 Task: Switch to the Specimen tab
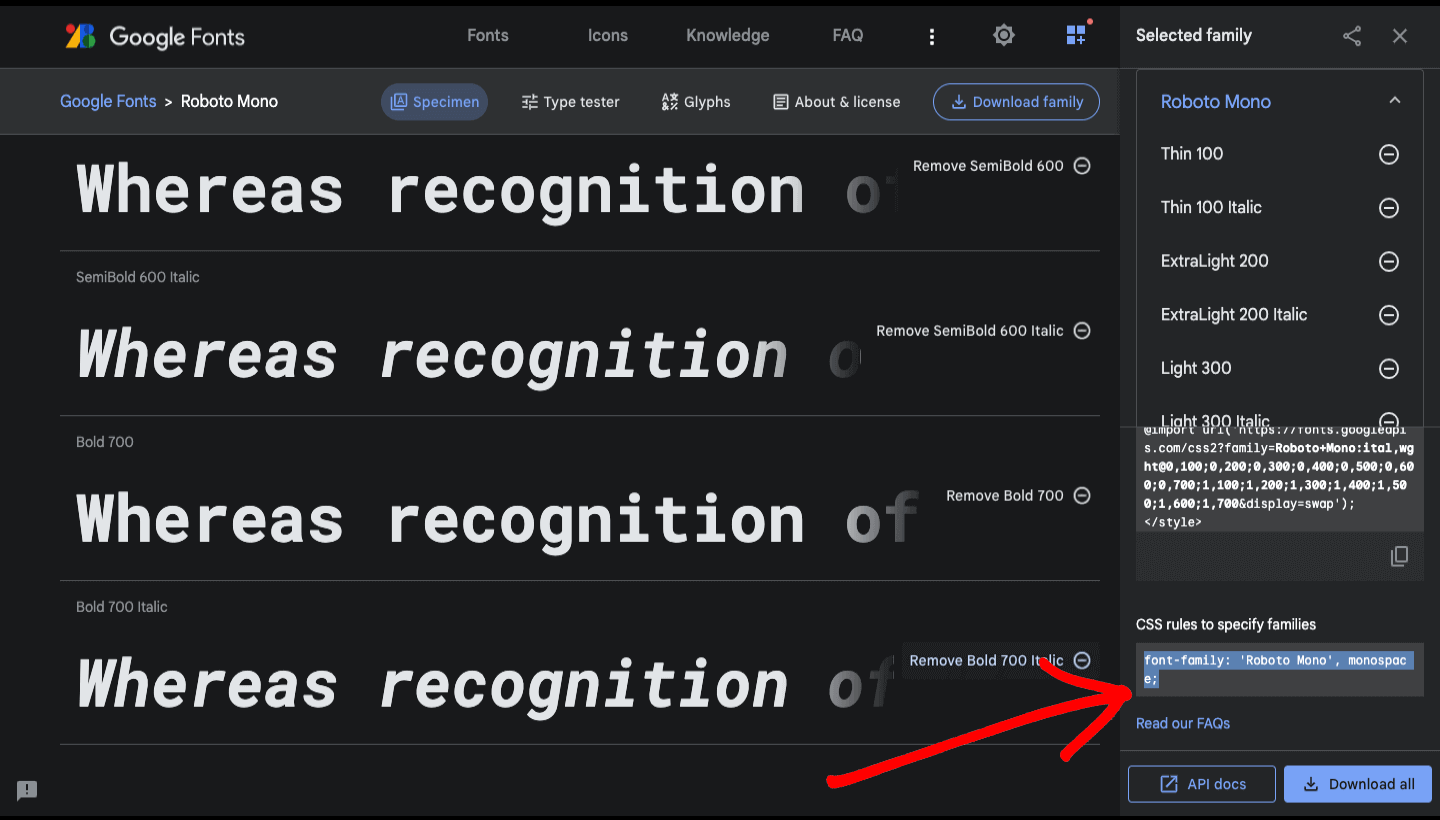click(x=434, y=102)
